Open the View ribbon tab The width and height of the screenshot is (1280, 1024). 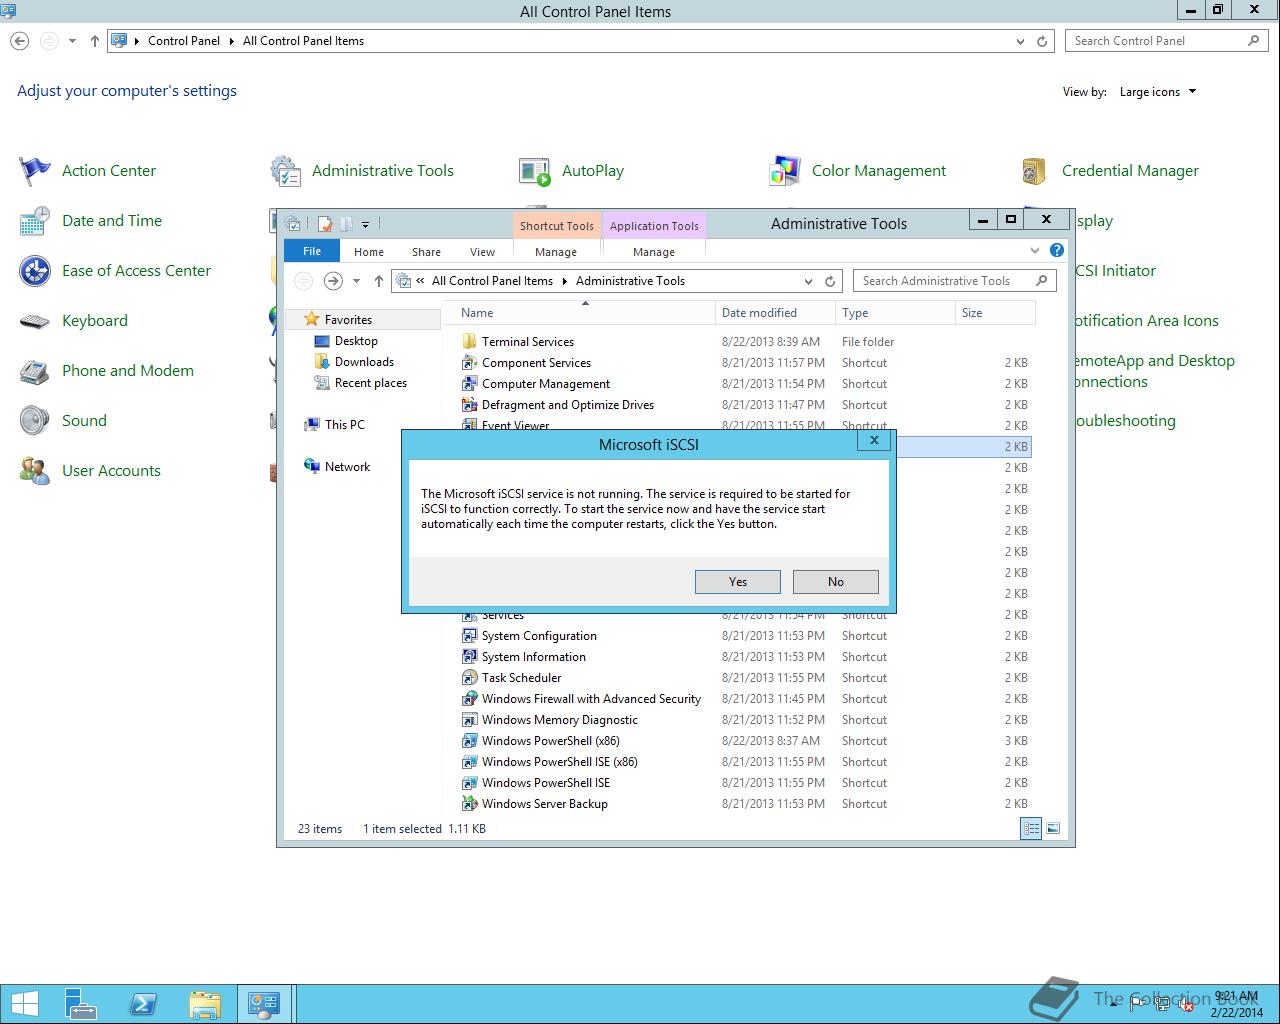coord(482,252)
